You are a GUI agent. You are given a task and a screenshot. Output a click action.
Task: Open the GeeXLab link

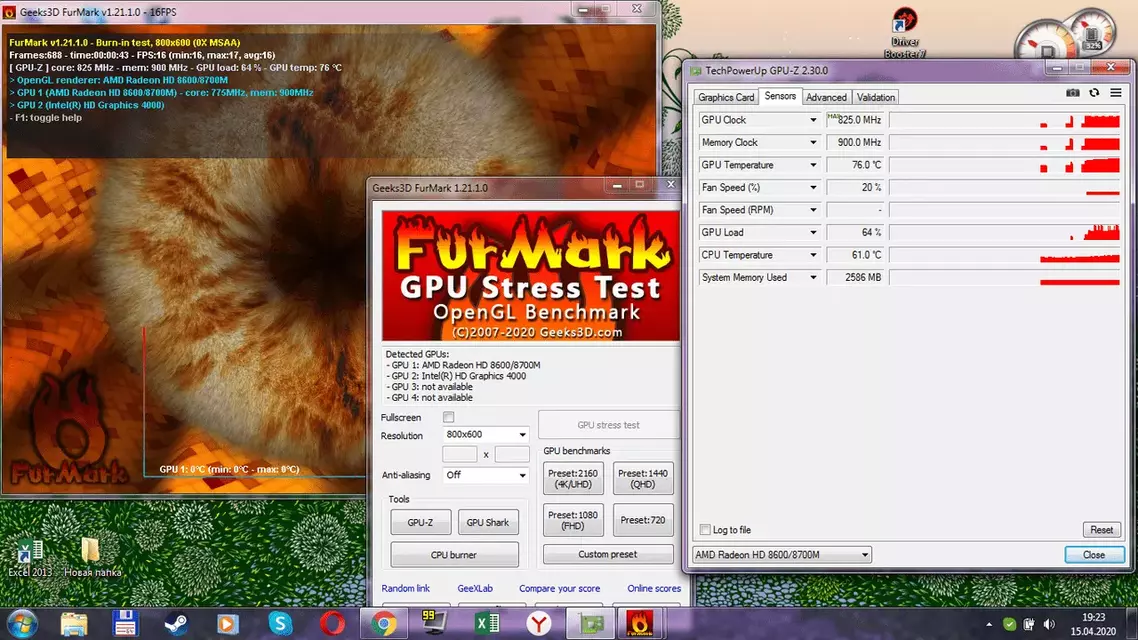click(x=475, y=588)
